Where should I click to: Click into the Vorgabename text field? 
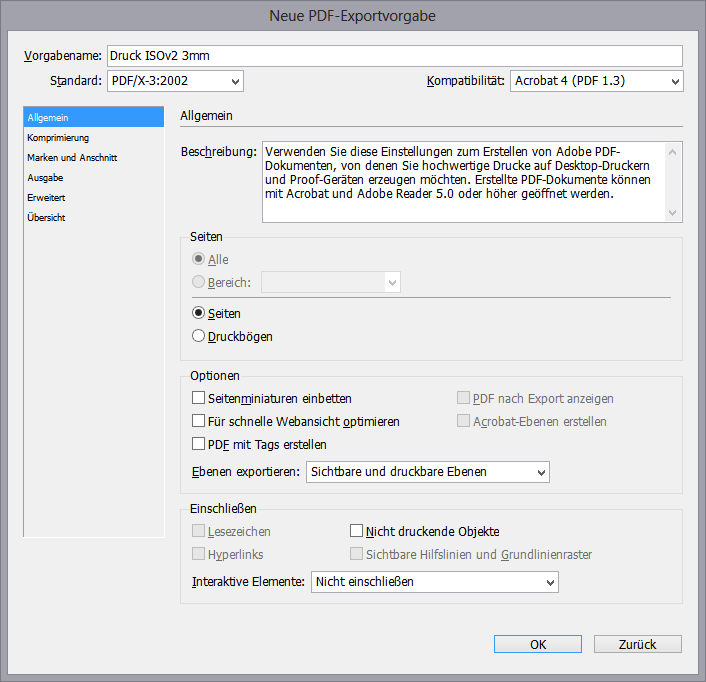[394, 56]
